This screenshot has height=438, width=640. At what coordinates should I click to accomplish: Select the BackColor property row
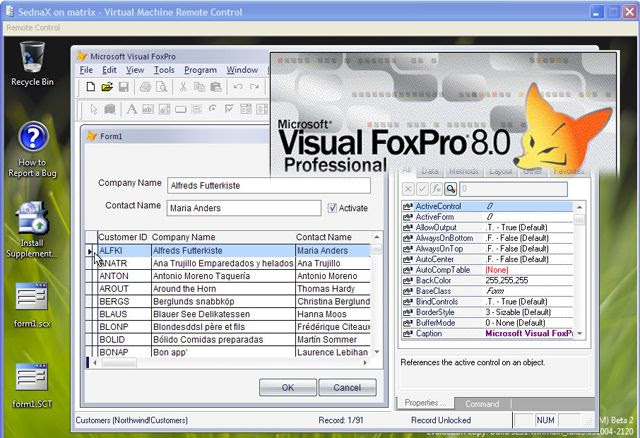[x=487, y=280]
